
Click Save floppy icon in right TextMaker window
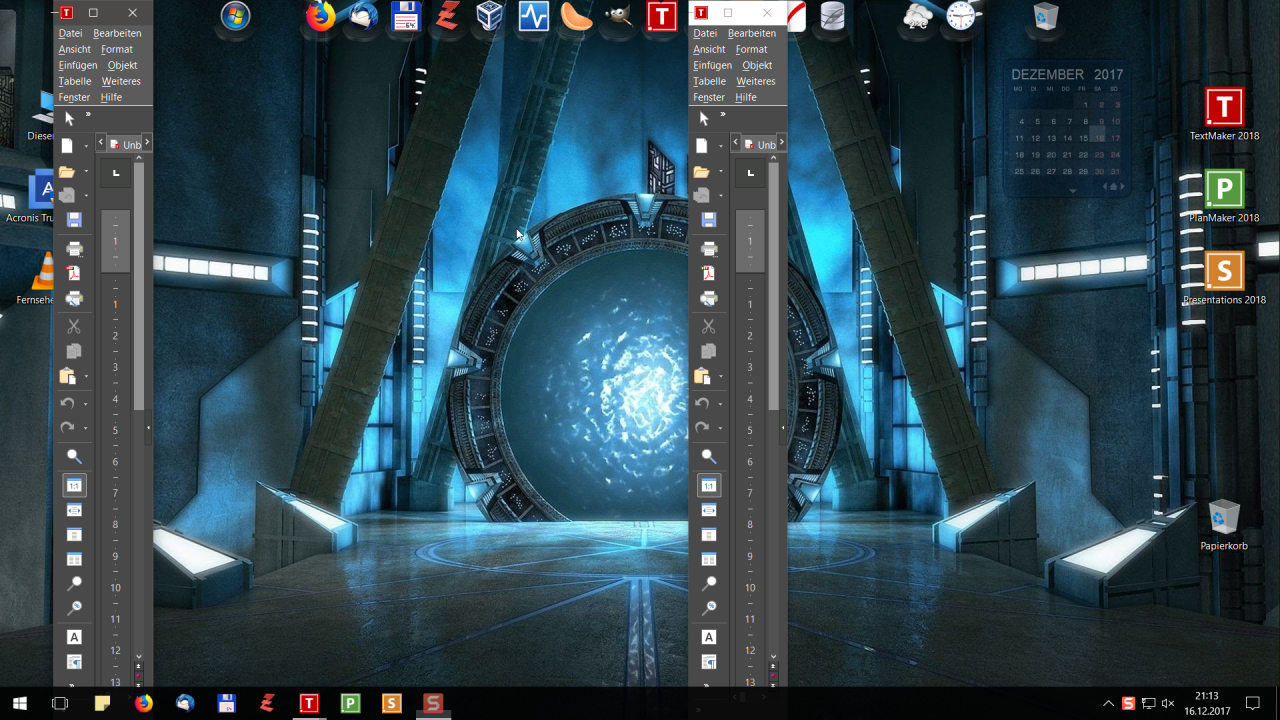click(709, 220)
